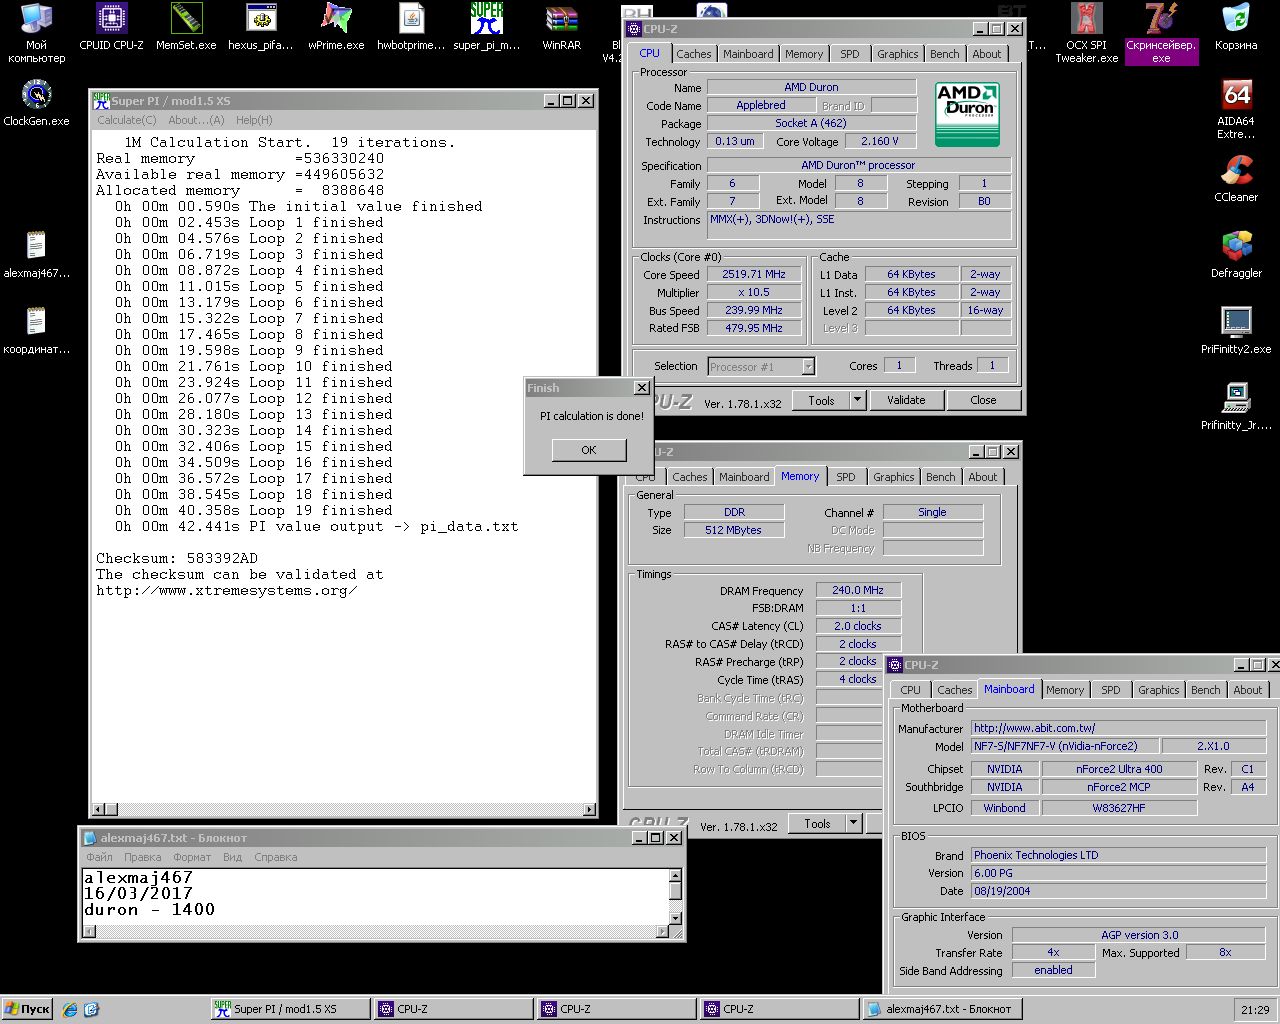Launch the ClockGen.exe desktop icon
Image resolution: width=1280 pixels, height=1024 pixels.
[x=36, y=103]
